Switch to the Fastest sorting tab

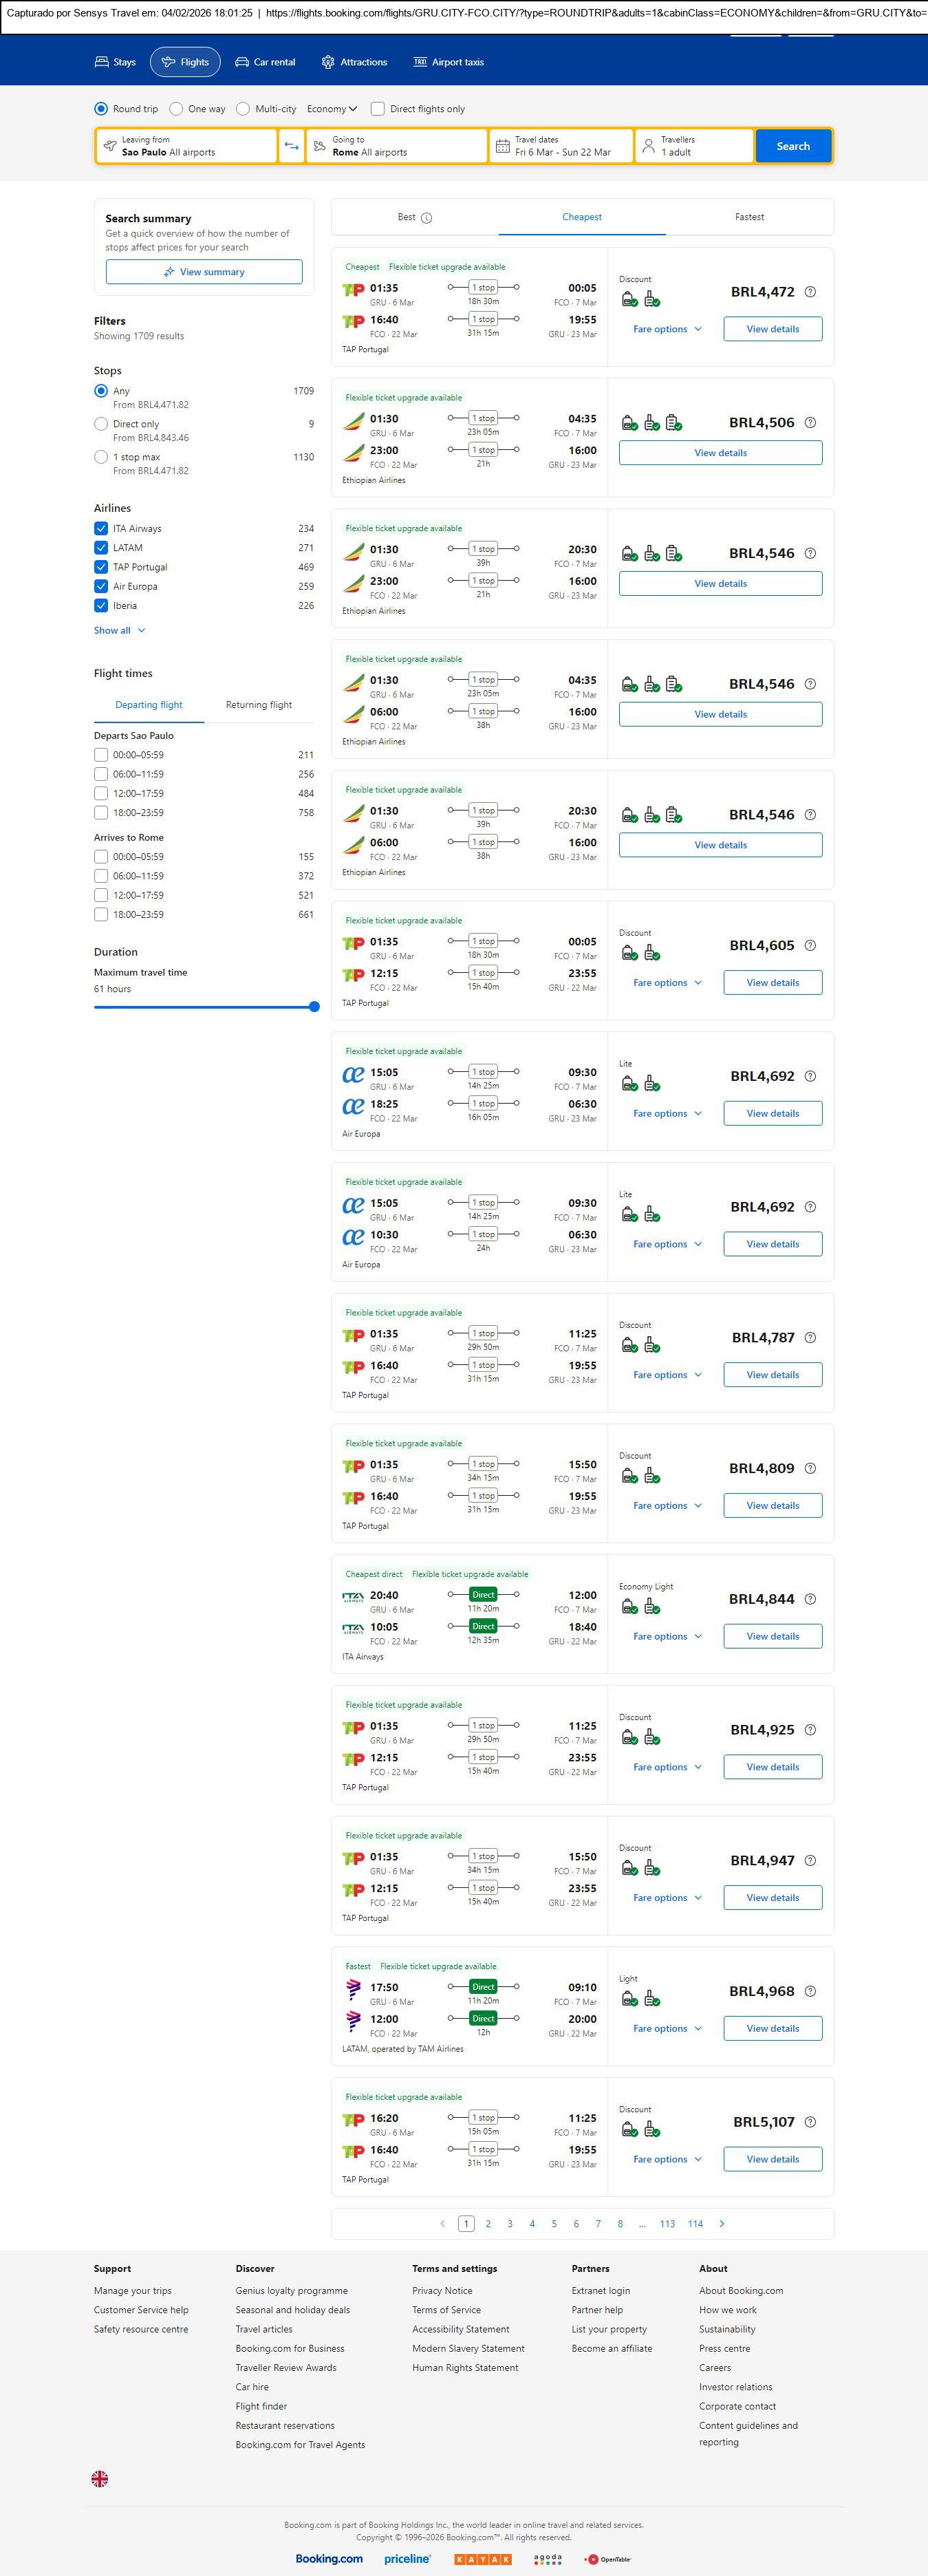coord(749,217)
